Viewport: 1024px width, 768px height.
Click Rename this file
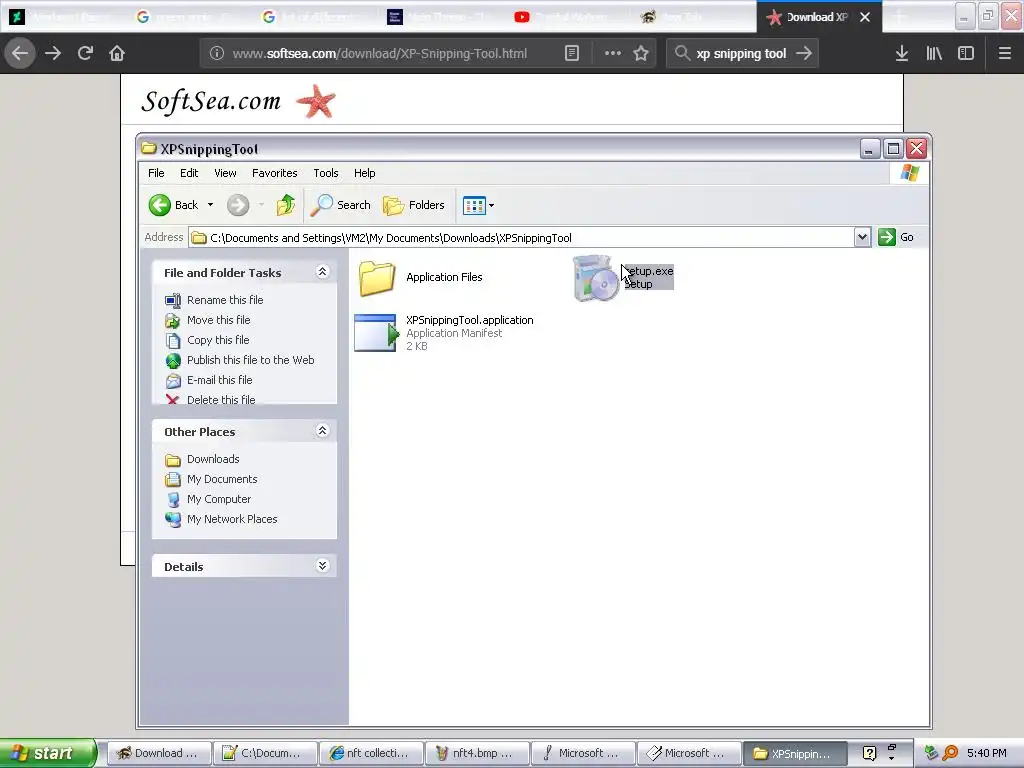225,300
